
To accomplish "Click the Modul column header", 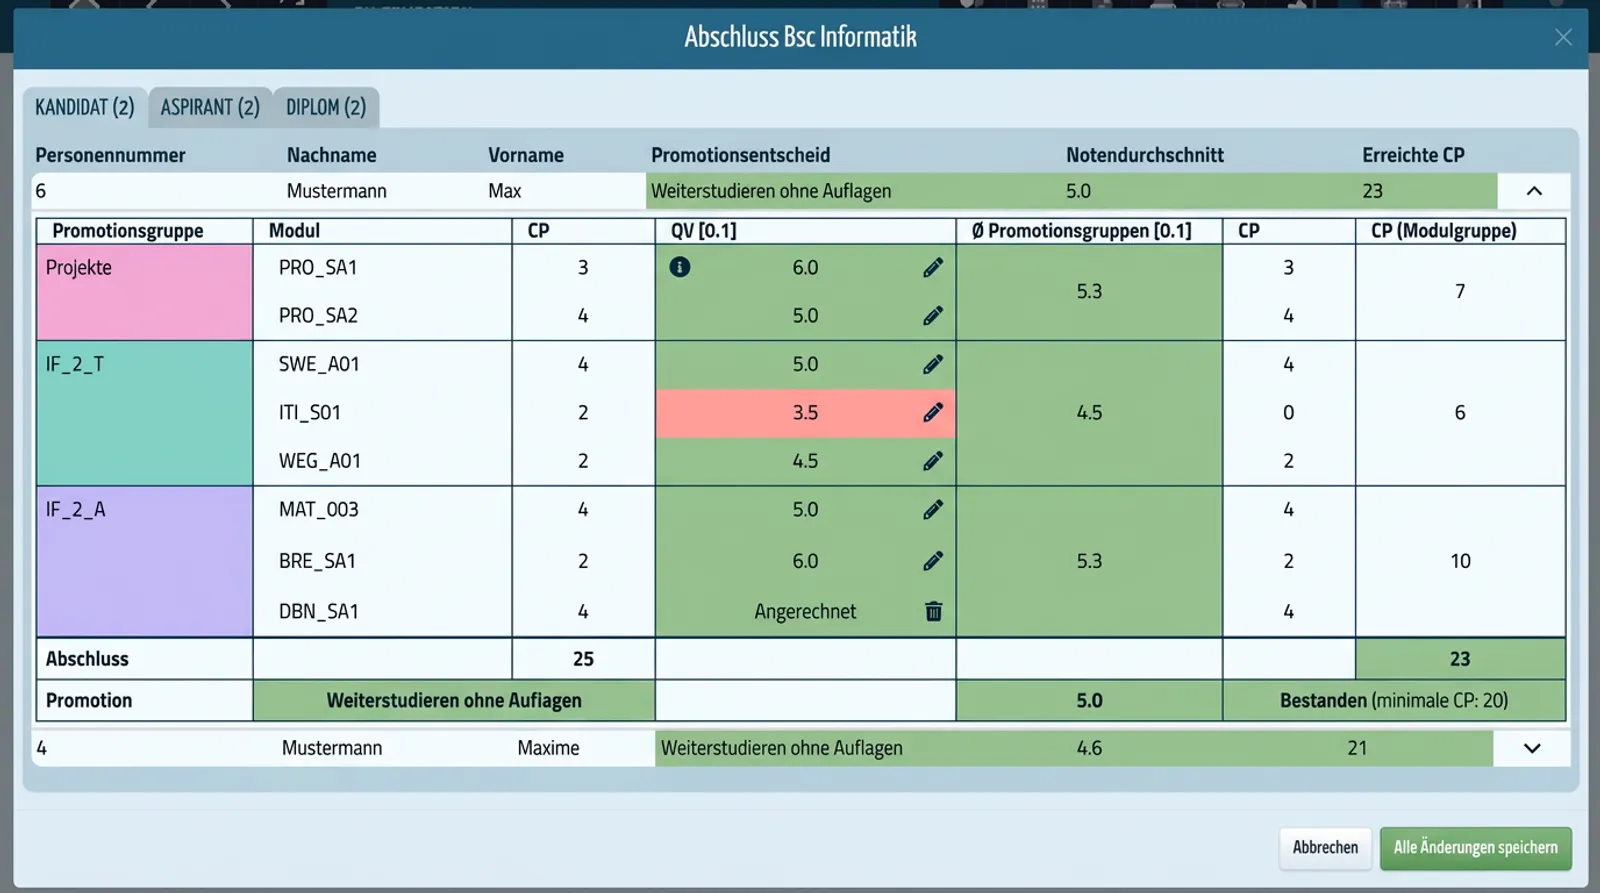I will tap(294, 231).
